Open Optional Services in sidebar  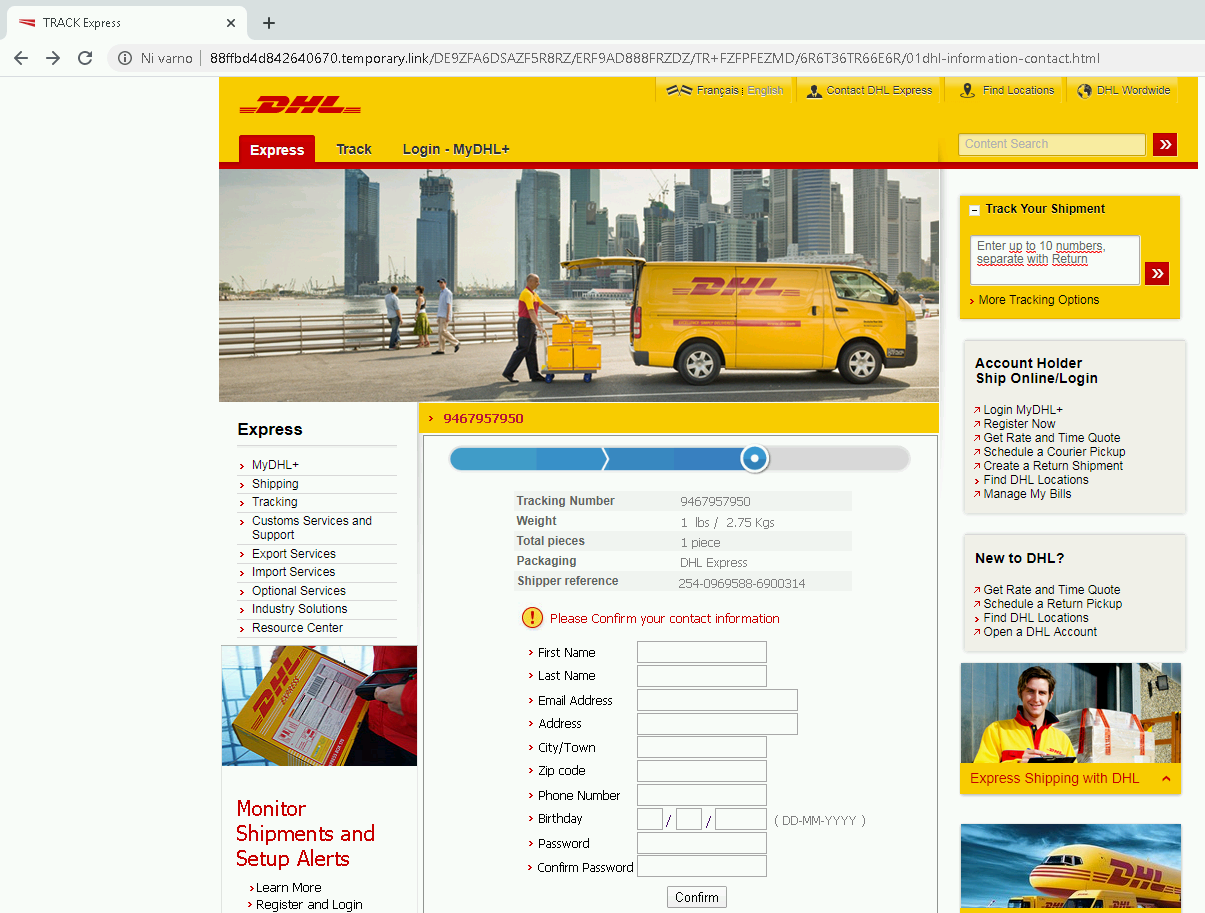(x=298, y=591)
